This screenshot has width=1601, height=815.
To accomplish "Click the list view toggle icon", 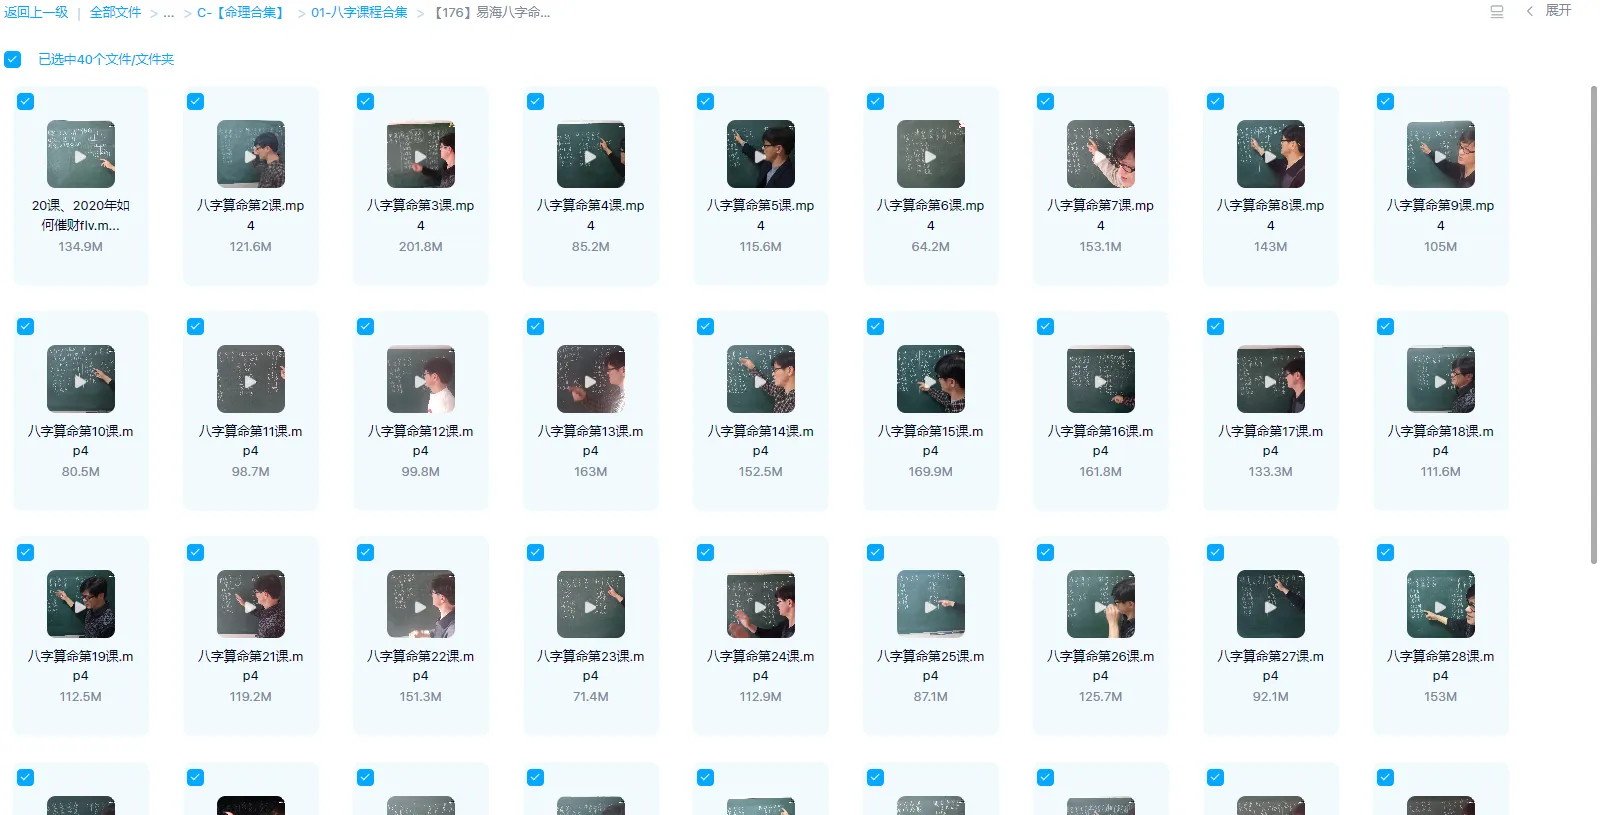I will (1496, 12).
